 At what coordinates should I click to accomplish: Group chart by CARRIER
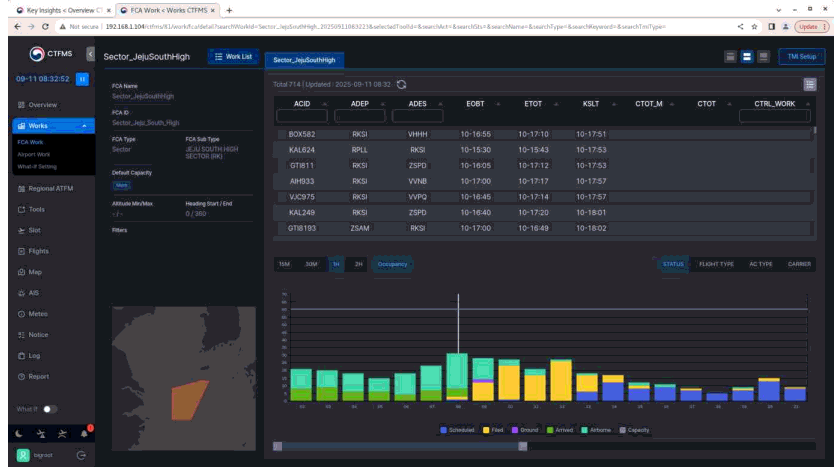point(799,264)
